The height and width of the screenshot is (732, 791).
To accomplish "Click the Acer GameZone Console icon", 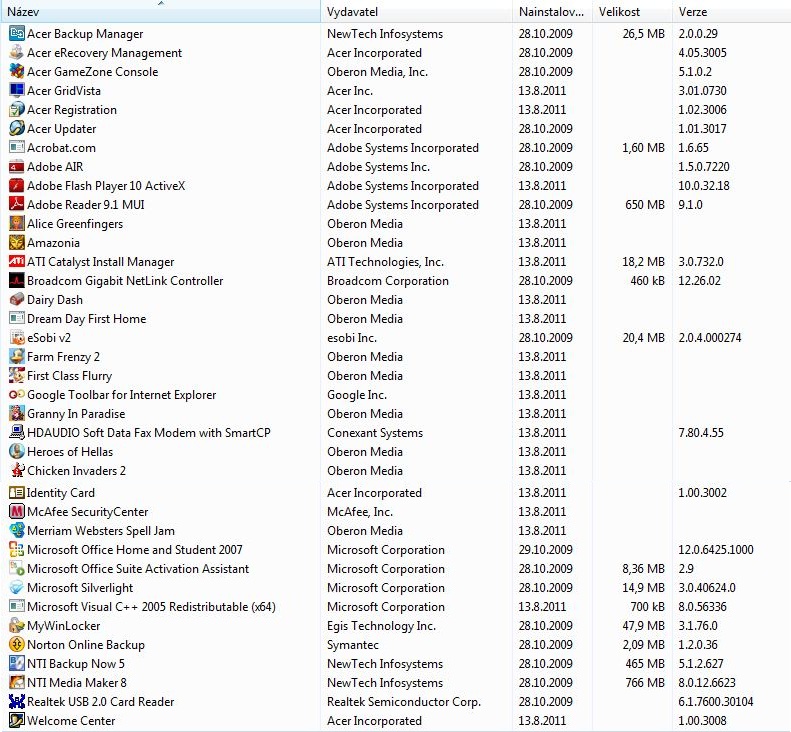I will click(17, 71).
